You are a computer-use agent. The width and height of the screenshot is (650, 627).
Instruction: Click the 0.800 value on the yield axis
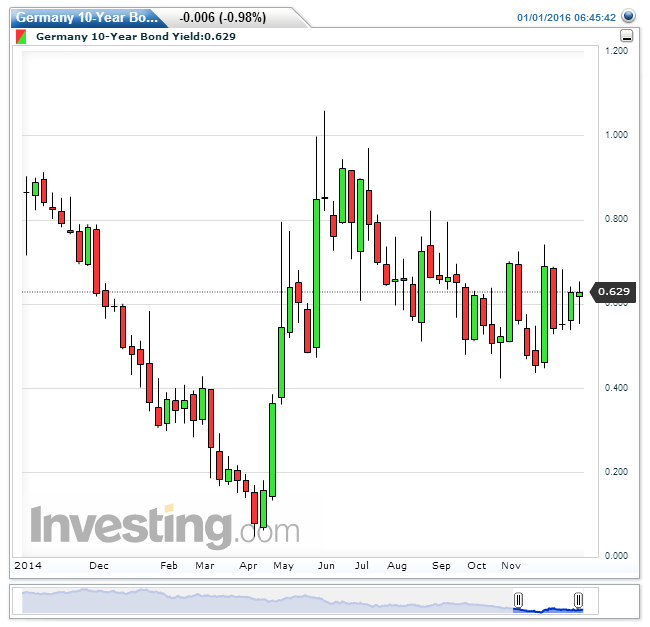tap(616, 219)
